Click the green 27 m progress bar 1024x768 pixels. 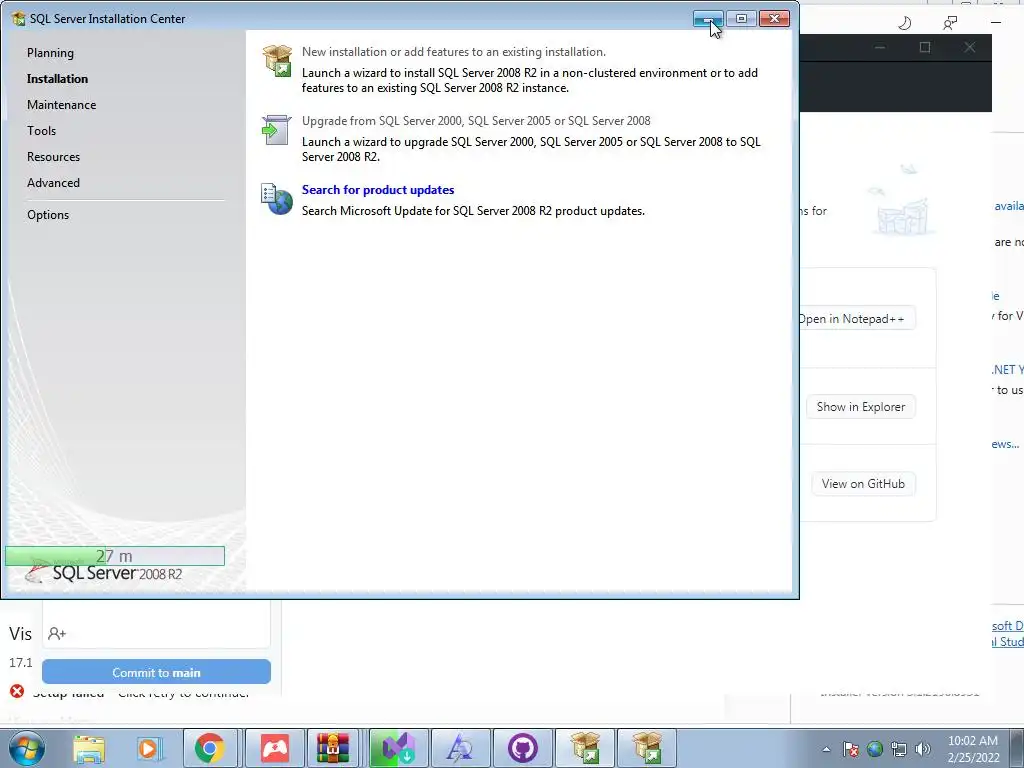[115, 556]
